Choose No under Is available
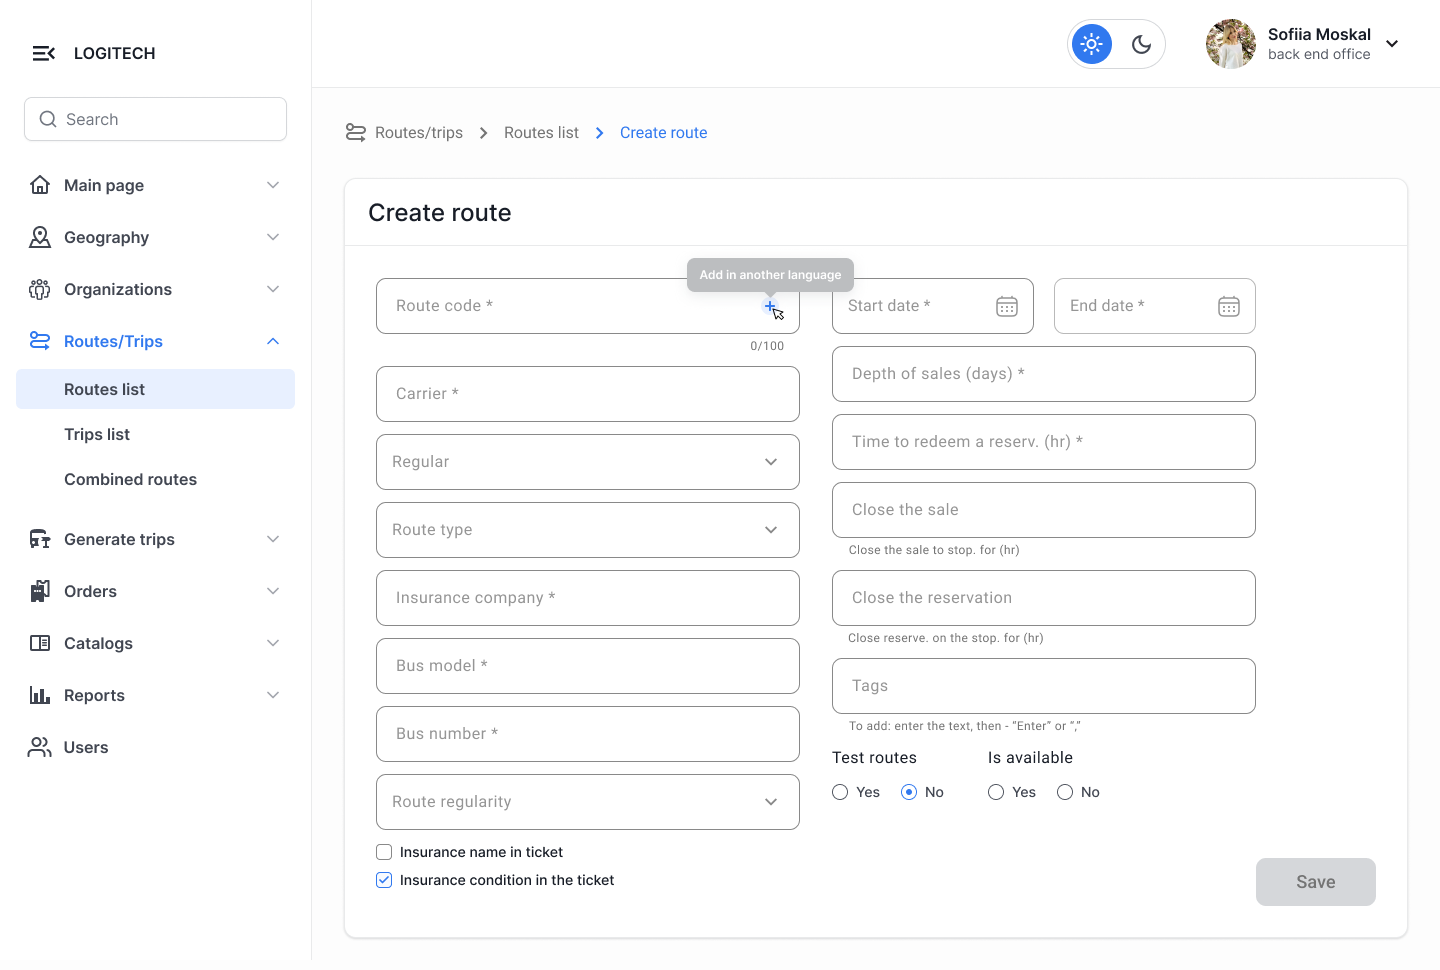 point(1064,791)
